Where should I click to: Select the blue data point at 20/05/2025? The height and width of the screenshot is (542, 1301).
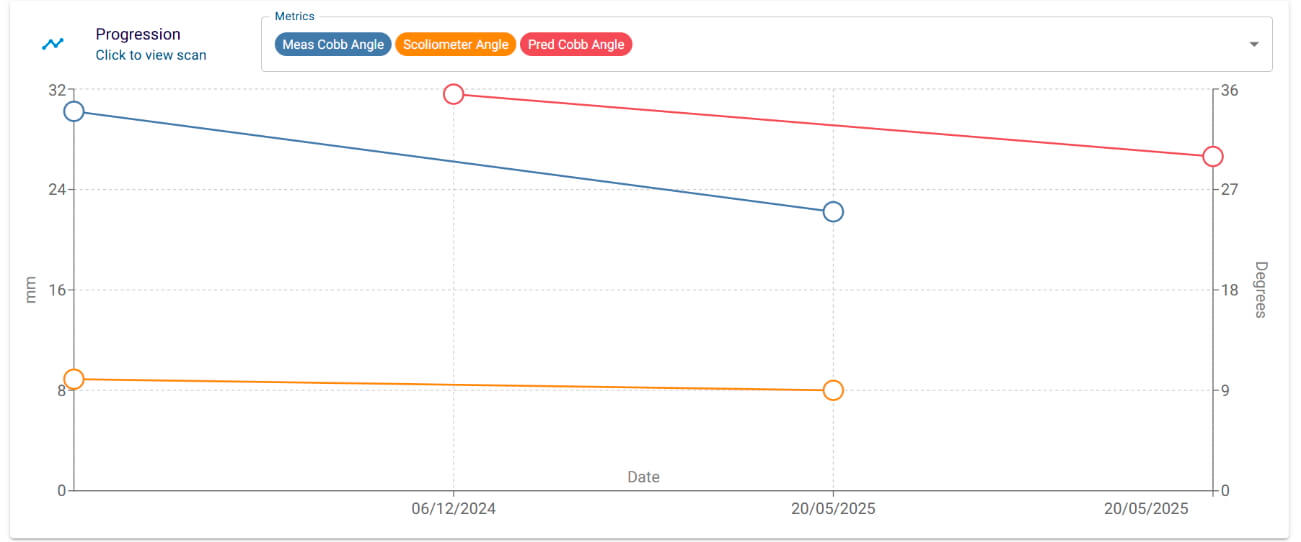(x=833, y=212)
